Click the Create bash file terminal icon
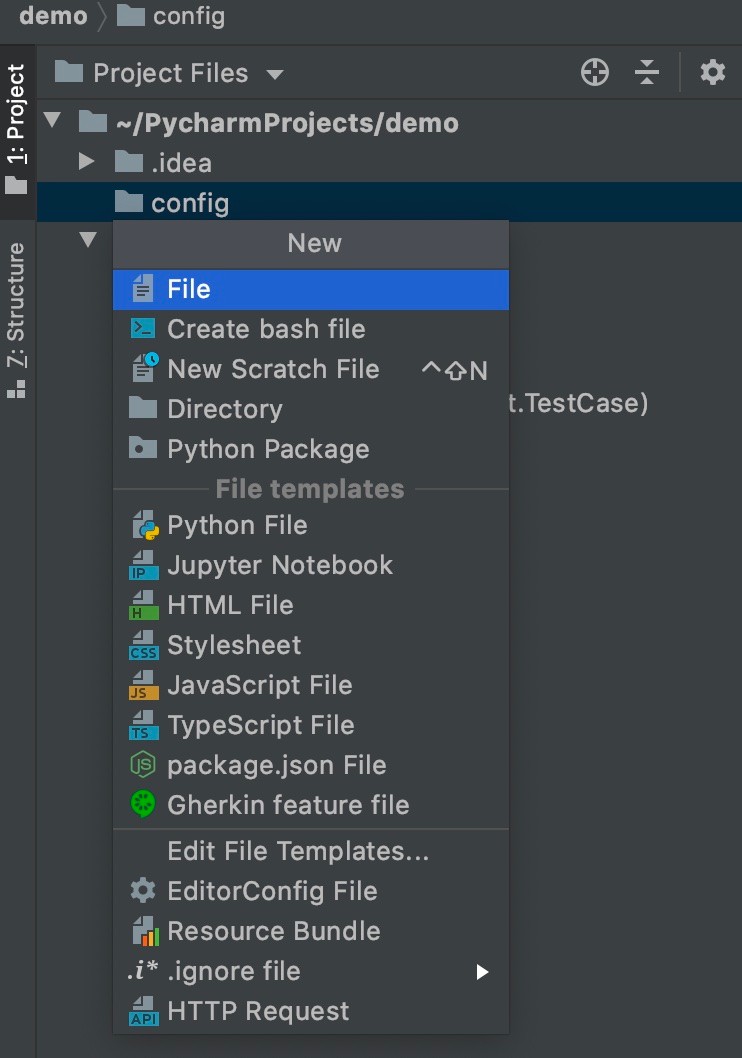This screenshot has width=742, height=1058. (x=143, y=329)
